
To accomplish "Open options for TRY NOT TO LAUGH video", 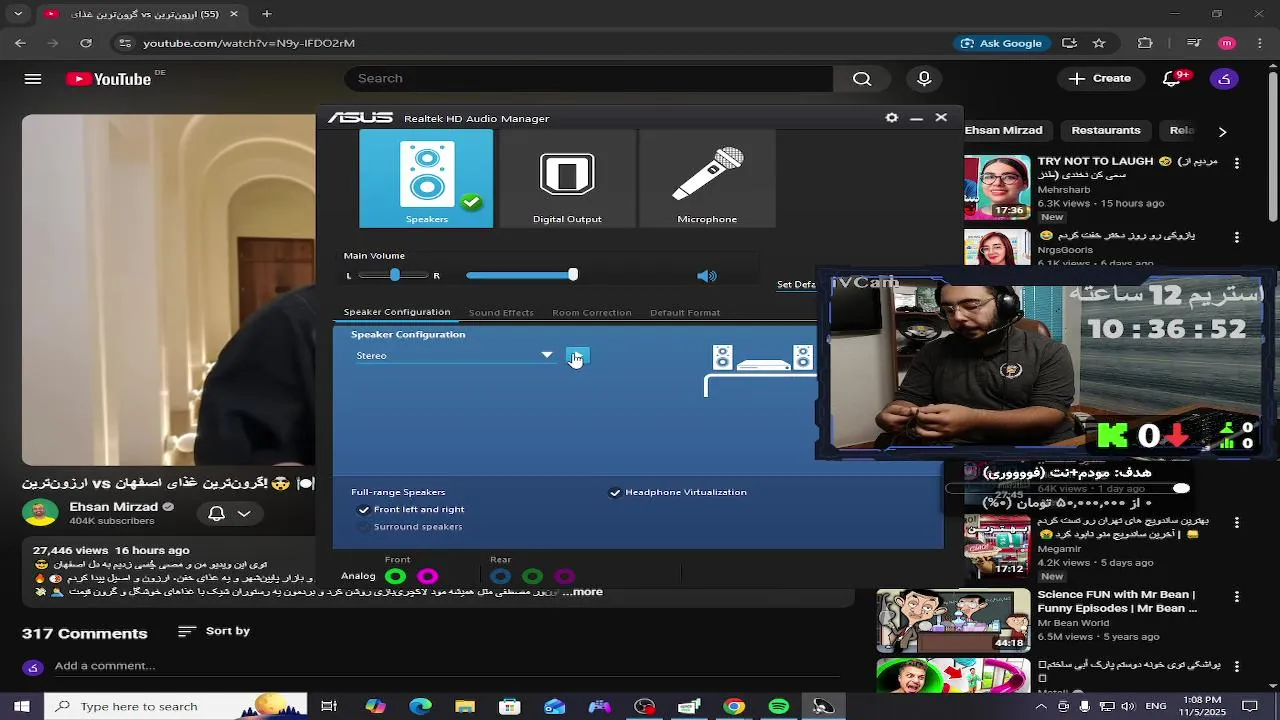I will pyautogui.click(x=1237, y=163).
